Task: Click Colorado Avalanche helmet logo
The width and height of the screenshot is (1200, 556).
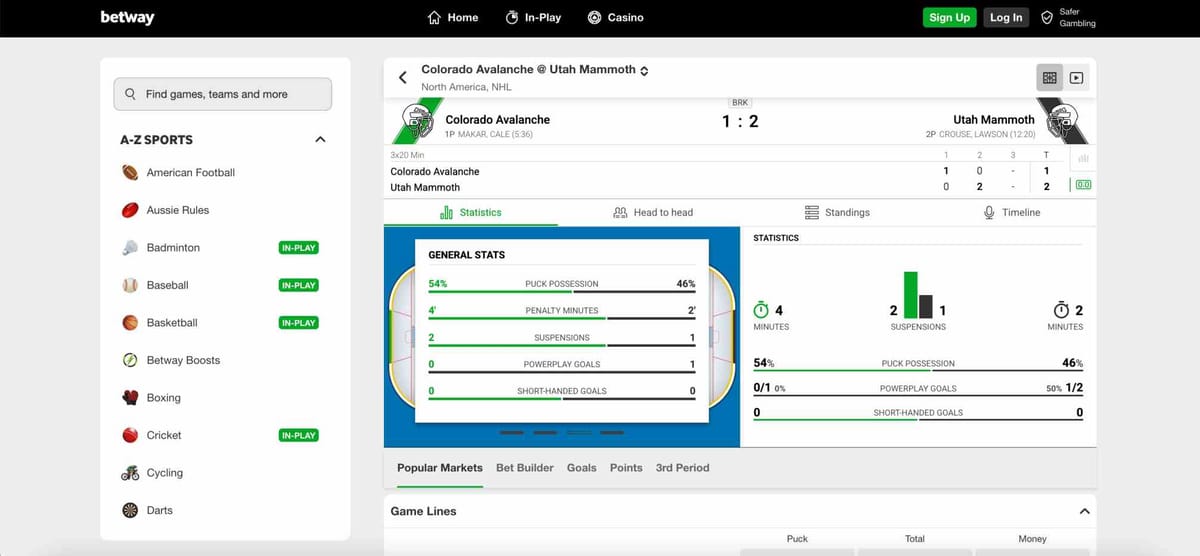Action: (417, 122)
